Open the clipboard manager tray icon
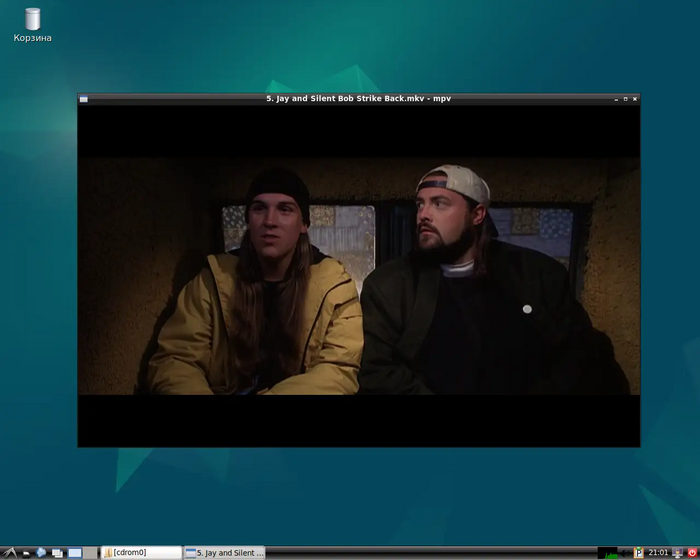 click(x=639, y=553)
